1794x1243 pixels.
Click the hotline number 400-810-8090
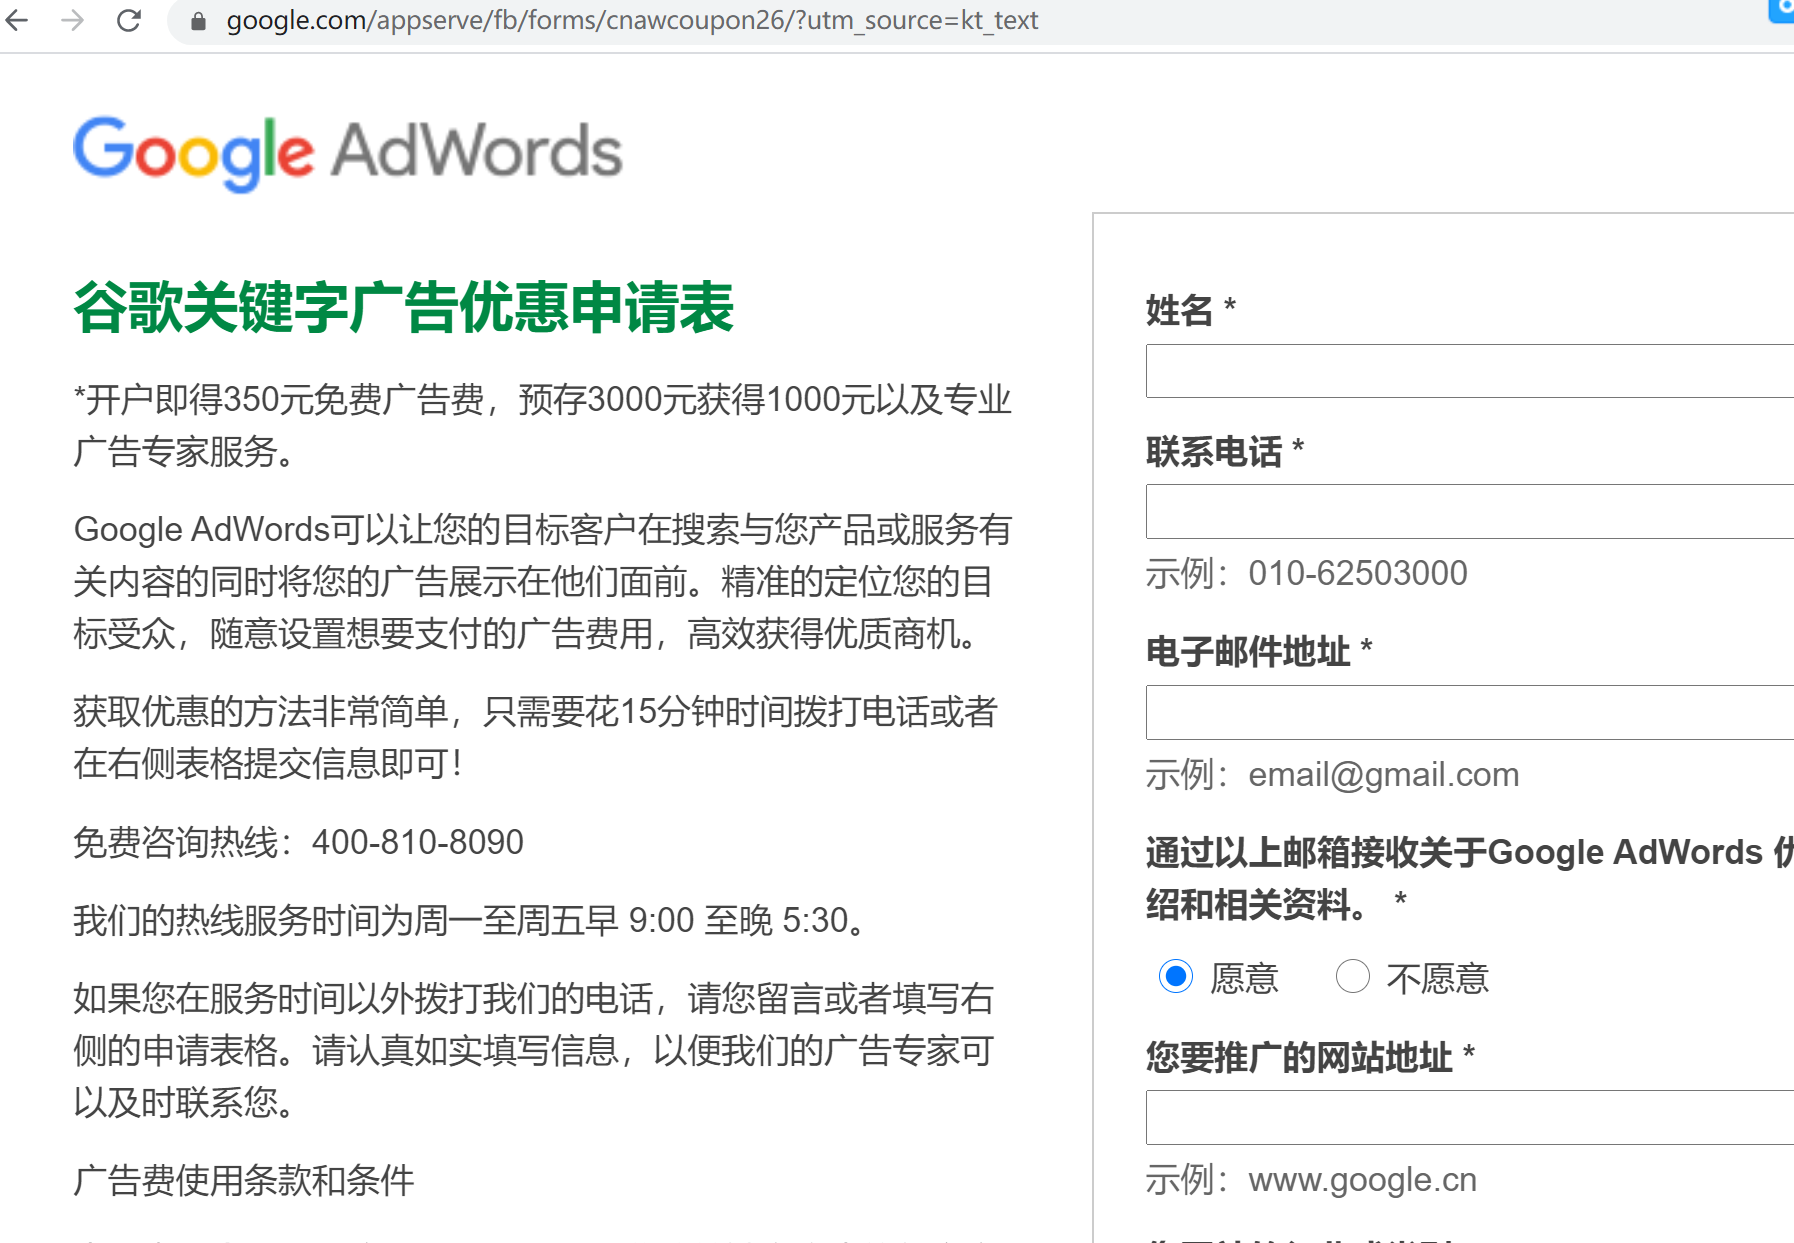418,842
